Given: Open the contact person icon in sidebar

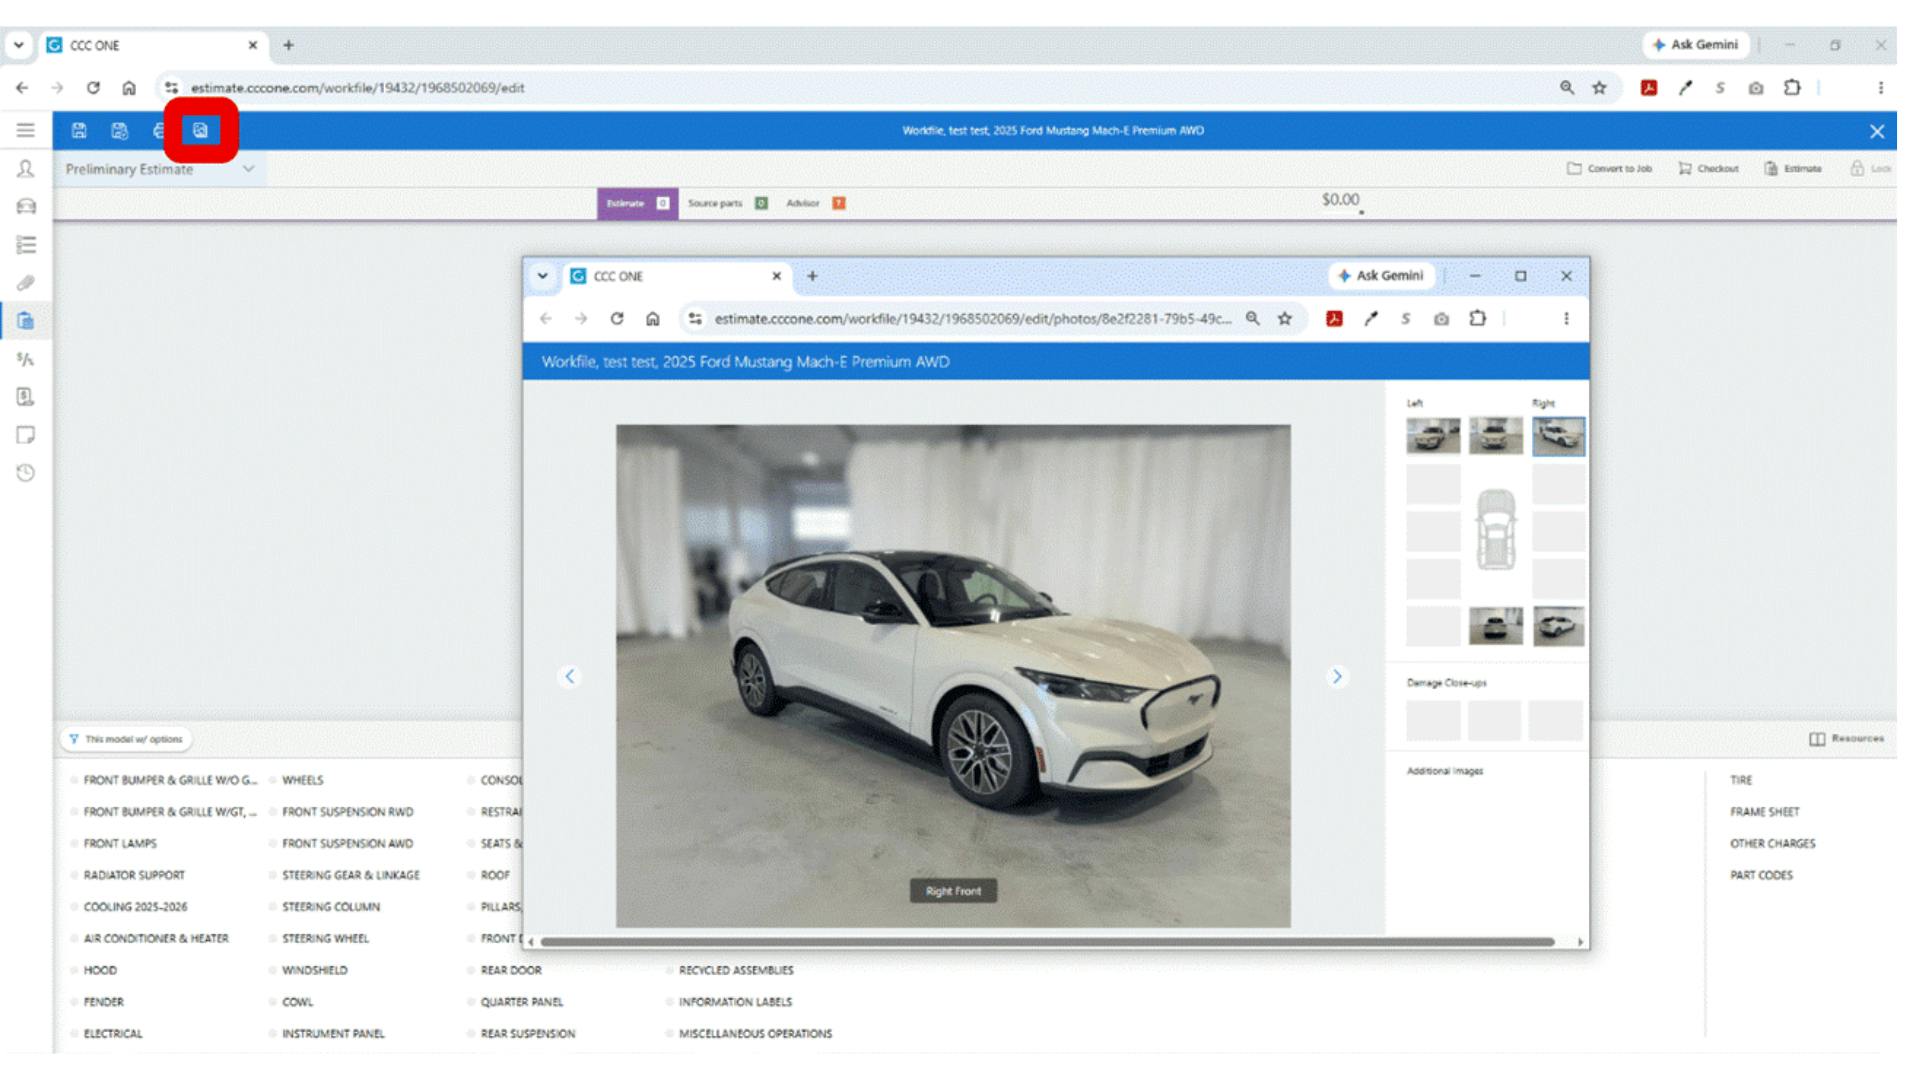Looking at the screenshot, I should pos(26,168).
